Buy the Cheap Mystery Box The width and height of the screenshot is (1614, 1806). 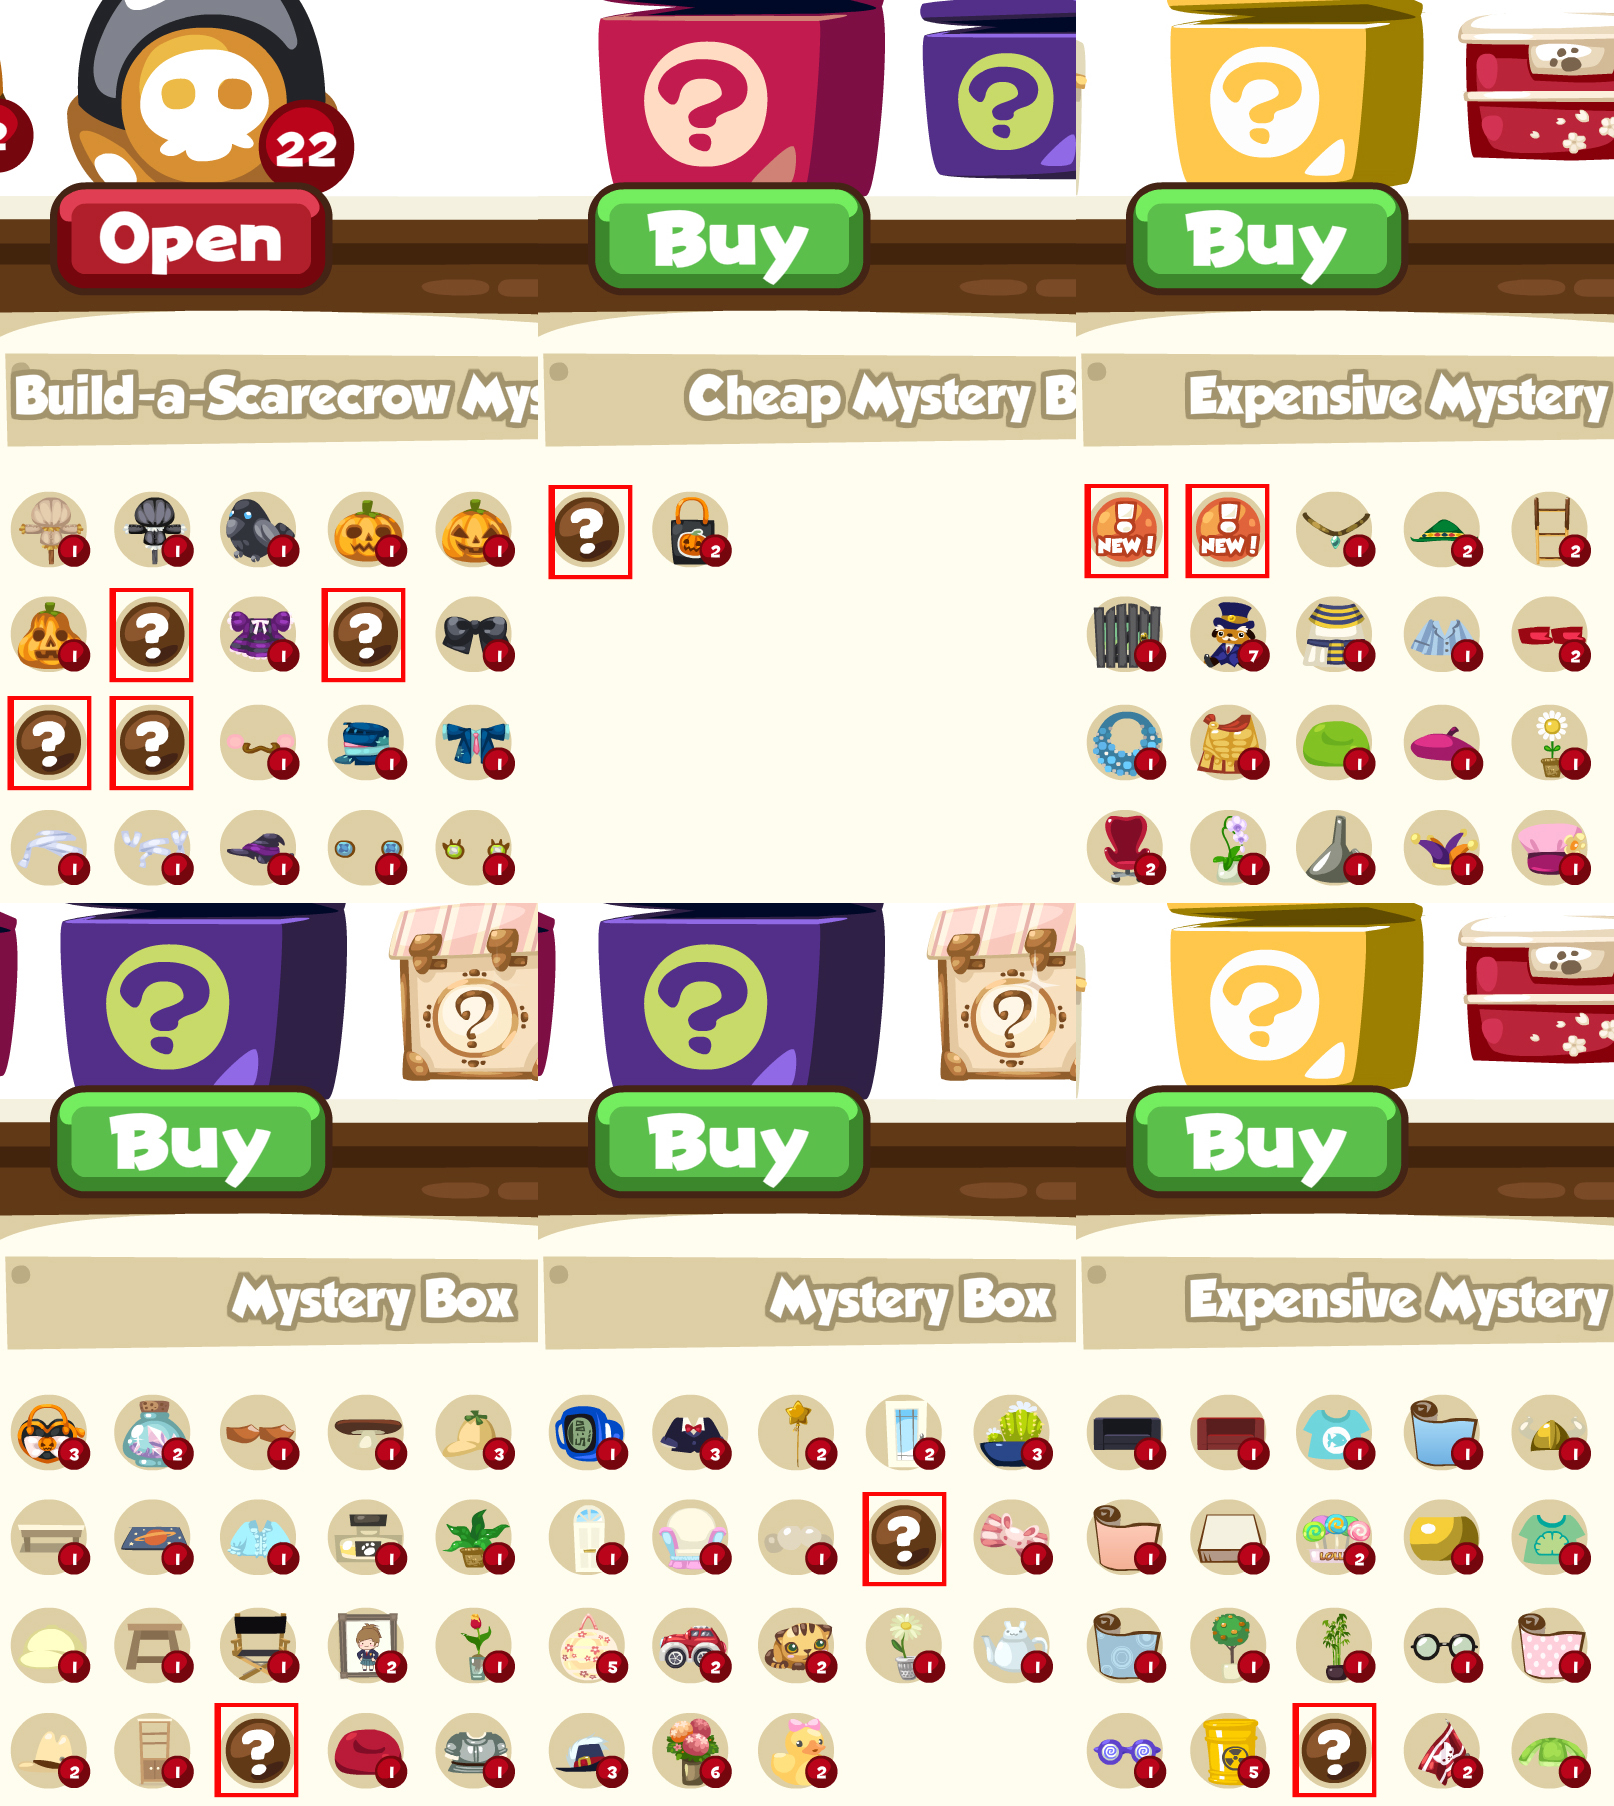pos(728,239)
